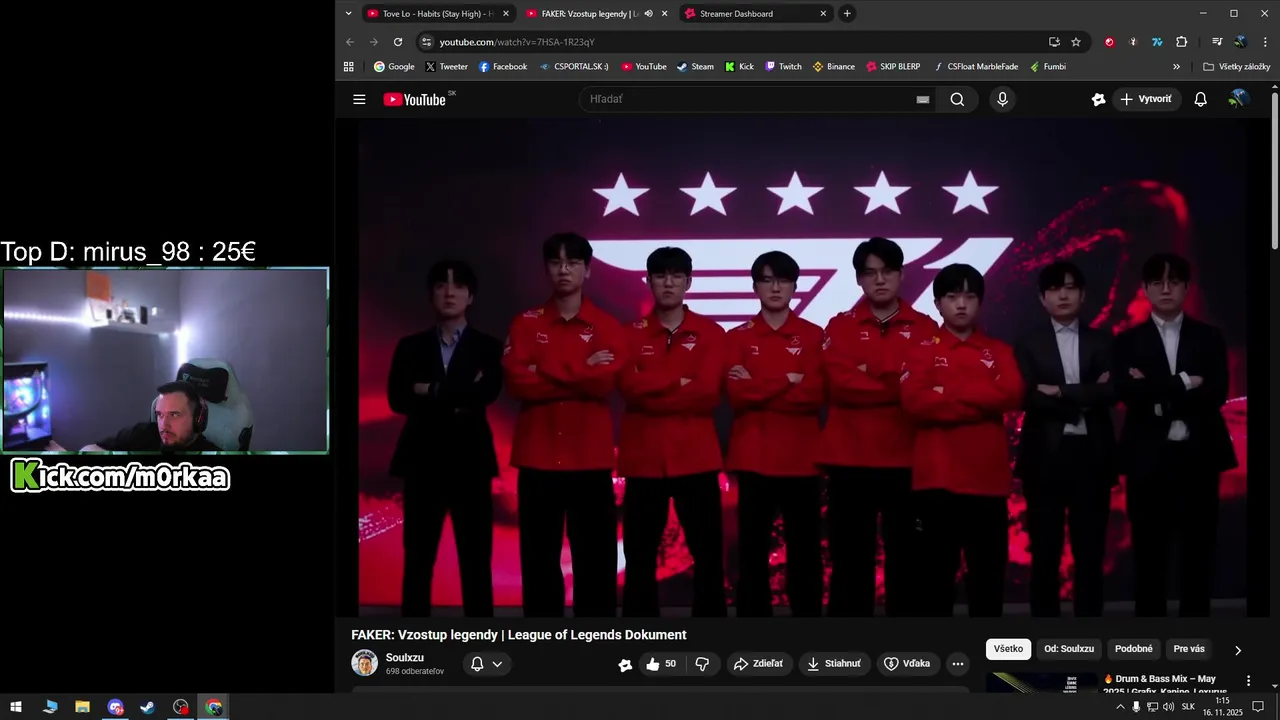Download the video via Stiahnuť
Viewport: 1280px width, 720px height.
pyautogui.click(x=834, y=664)
